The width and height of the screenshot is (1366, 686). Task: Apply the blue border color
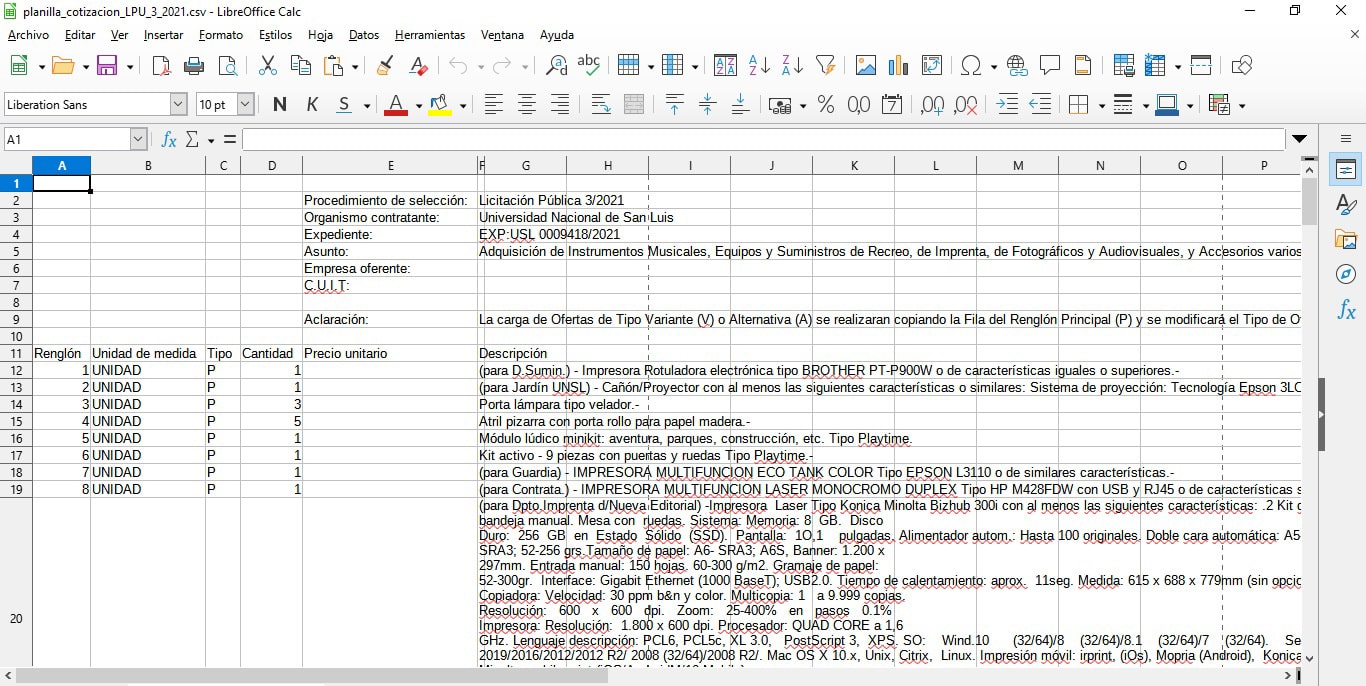[x=1166, y=105]
